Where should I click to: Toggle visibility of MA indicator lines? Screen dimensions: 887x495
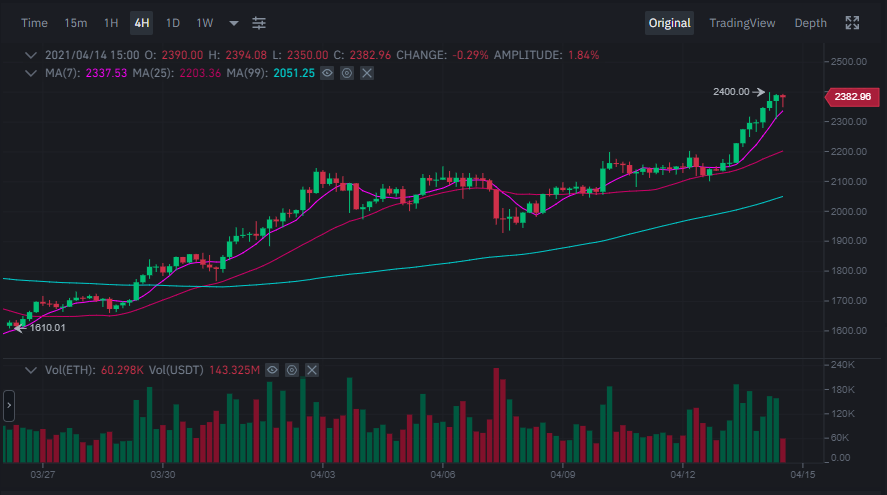(327, 73)
